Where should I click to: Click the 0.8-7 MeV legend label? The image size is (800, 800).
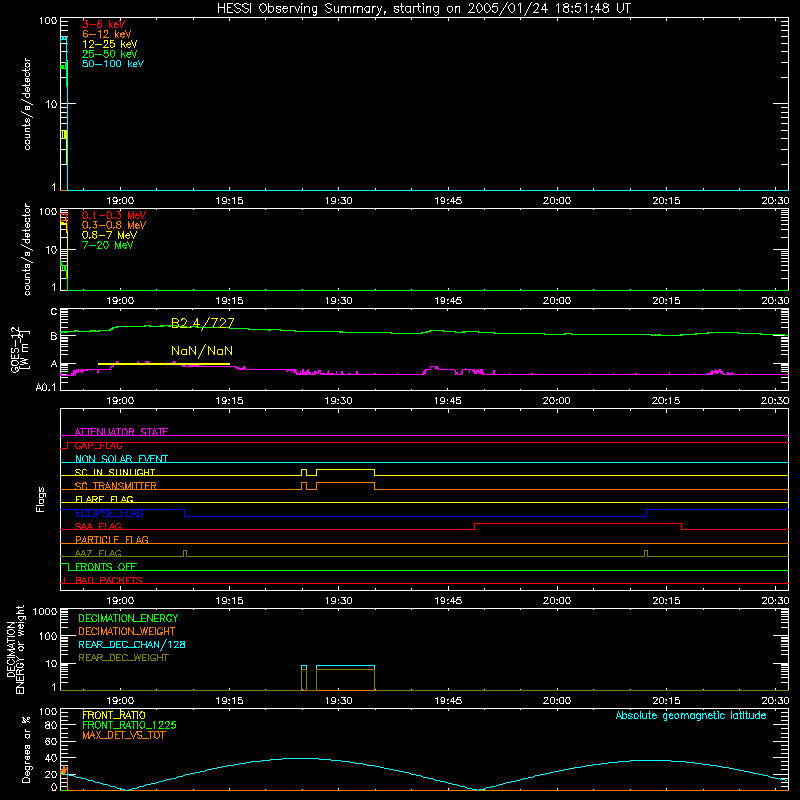tap(109, 235)
